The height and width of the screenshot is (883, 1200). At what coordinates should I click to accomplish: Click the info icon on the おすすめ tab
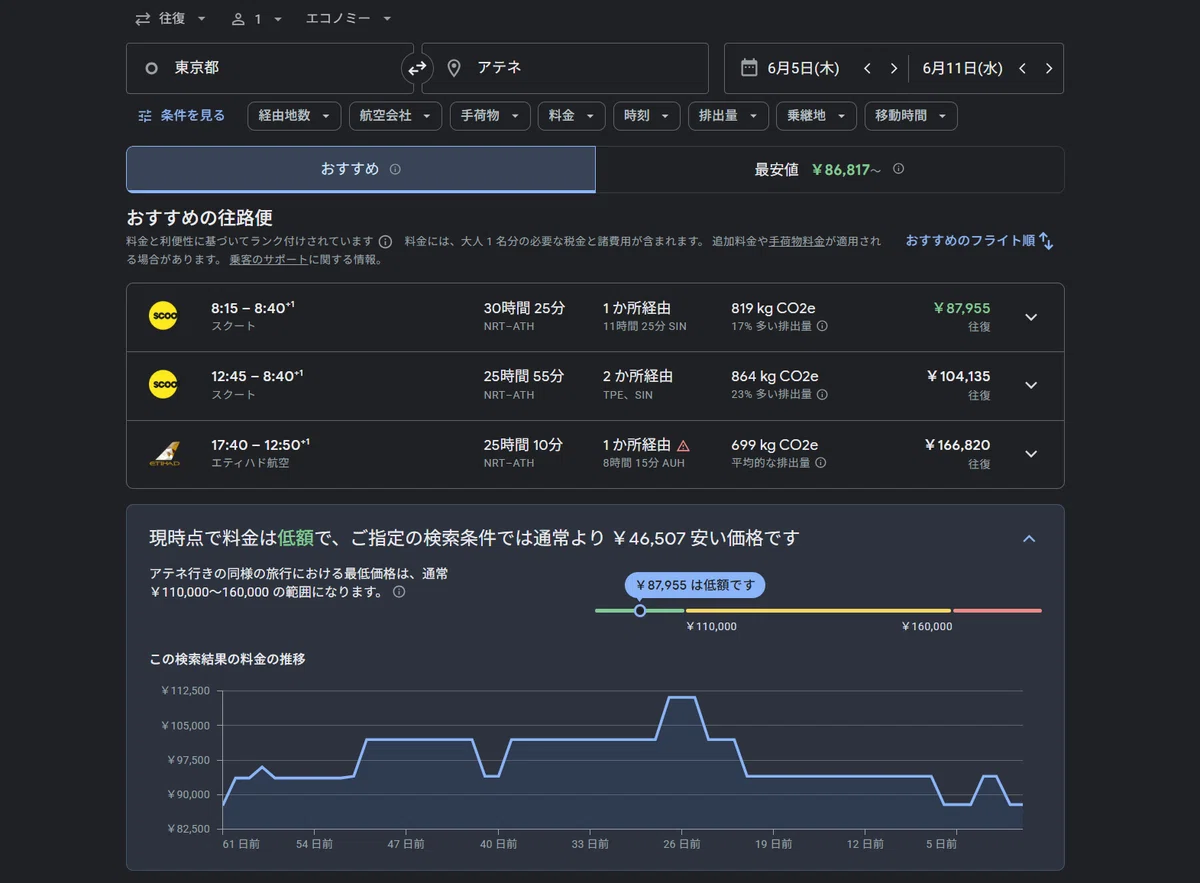click(x=395, y=170)
